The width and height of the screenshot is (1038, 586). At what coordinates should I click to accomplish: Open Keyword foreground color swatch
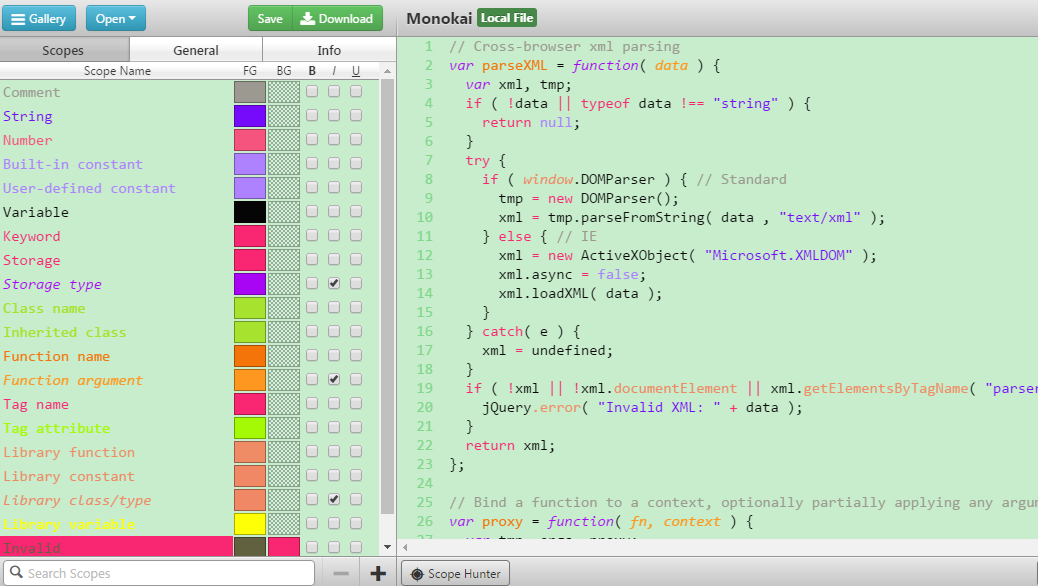tap(250, 236)
